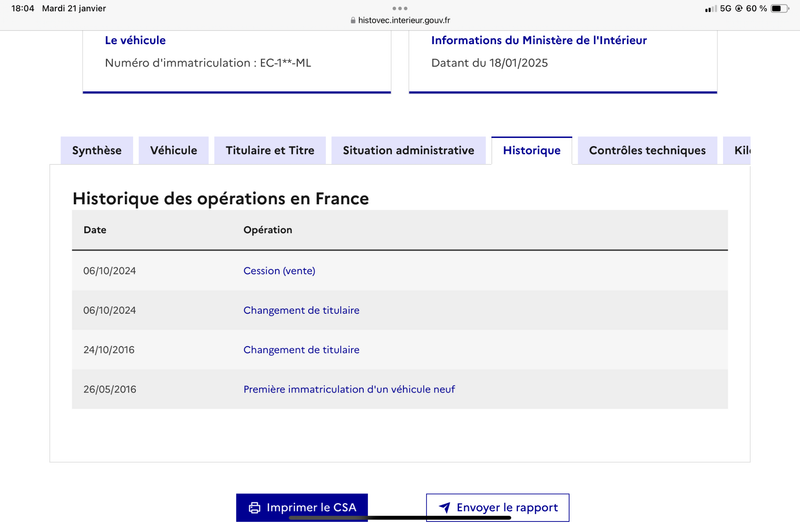Click Changement de titulaire dated 06/10/2024
800x525 pixels.
(301, 310)
